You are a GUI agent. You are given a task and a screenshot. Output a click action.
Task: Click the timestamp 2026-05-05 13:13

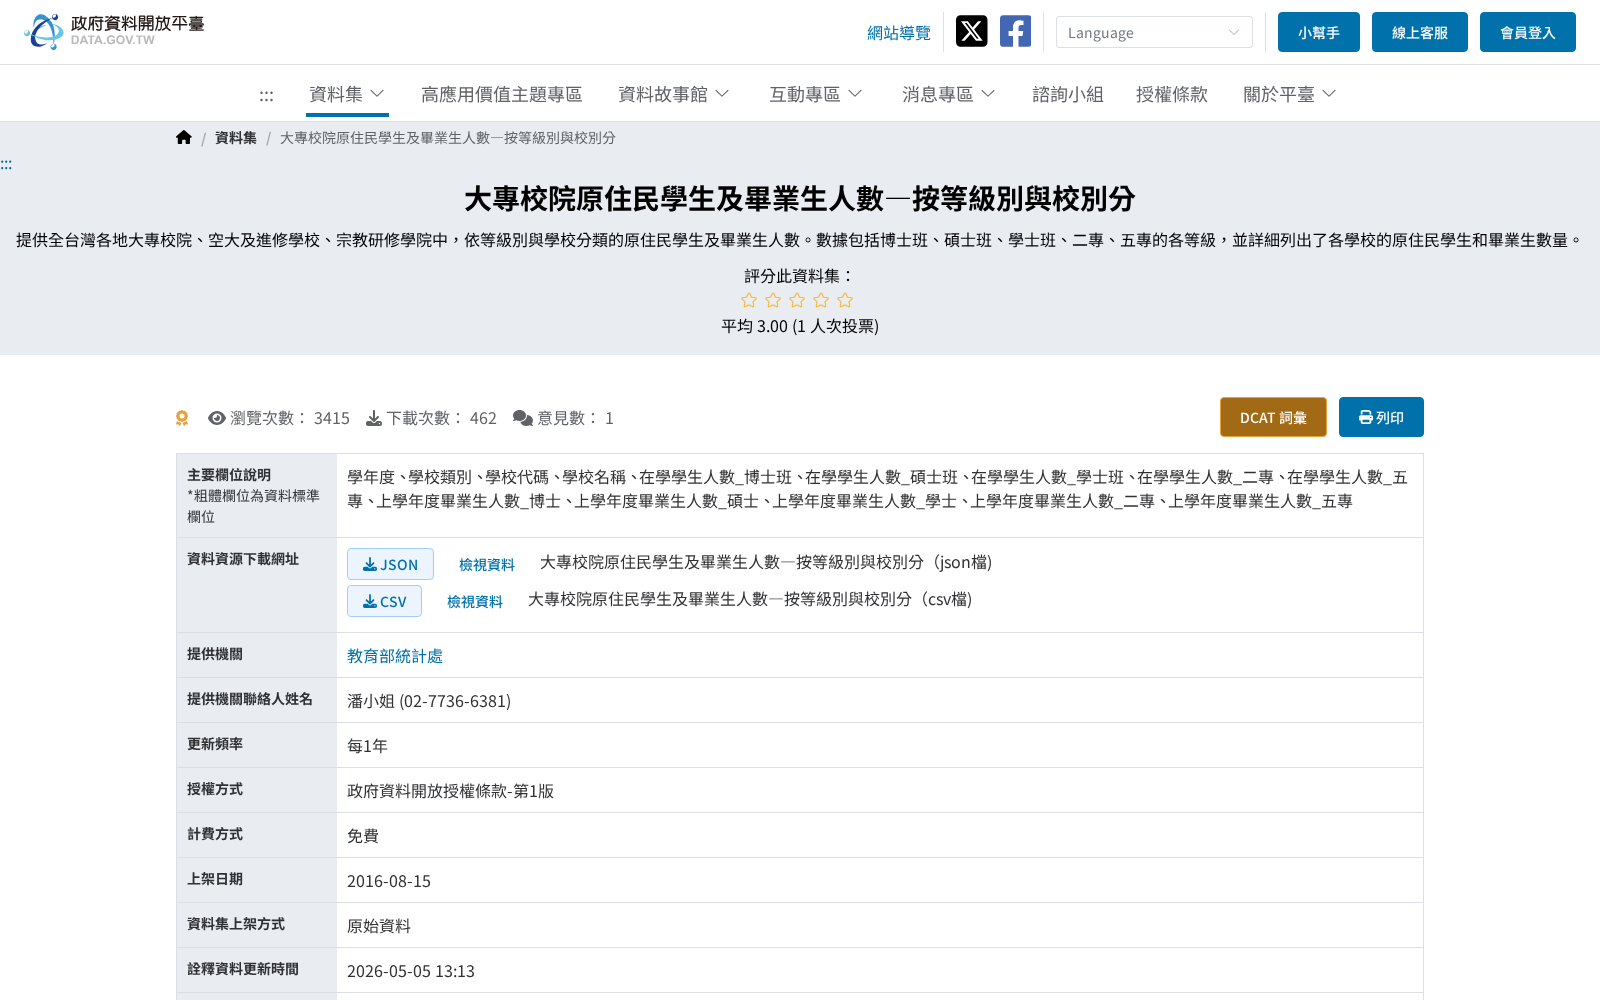(411, 971)
